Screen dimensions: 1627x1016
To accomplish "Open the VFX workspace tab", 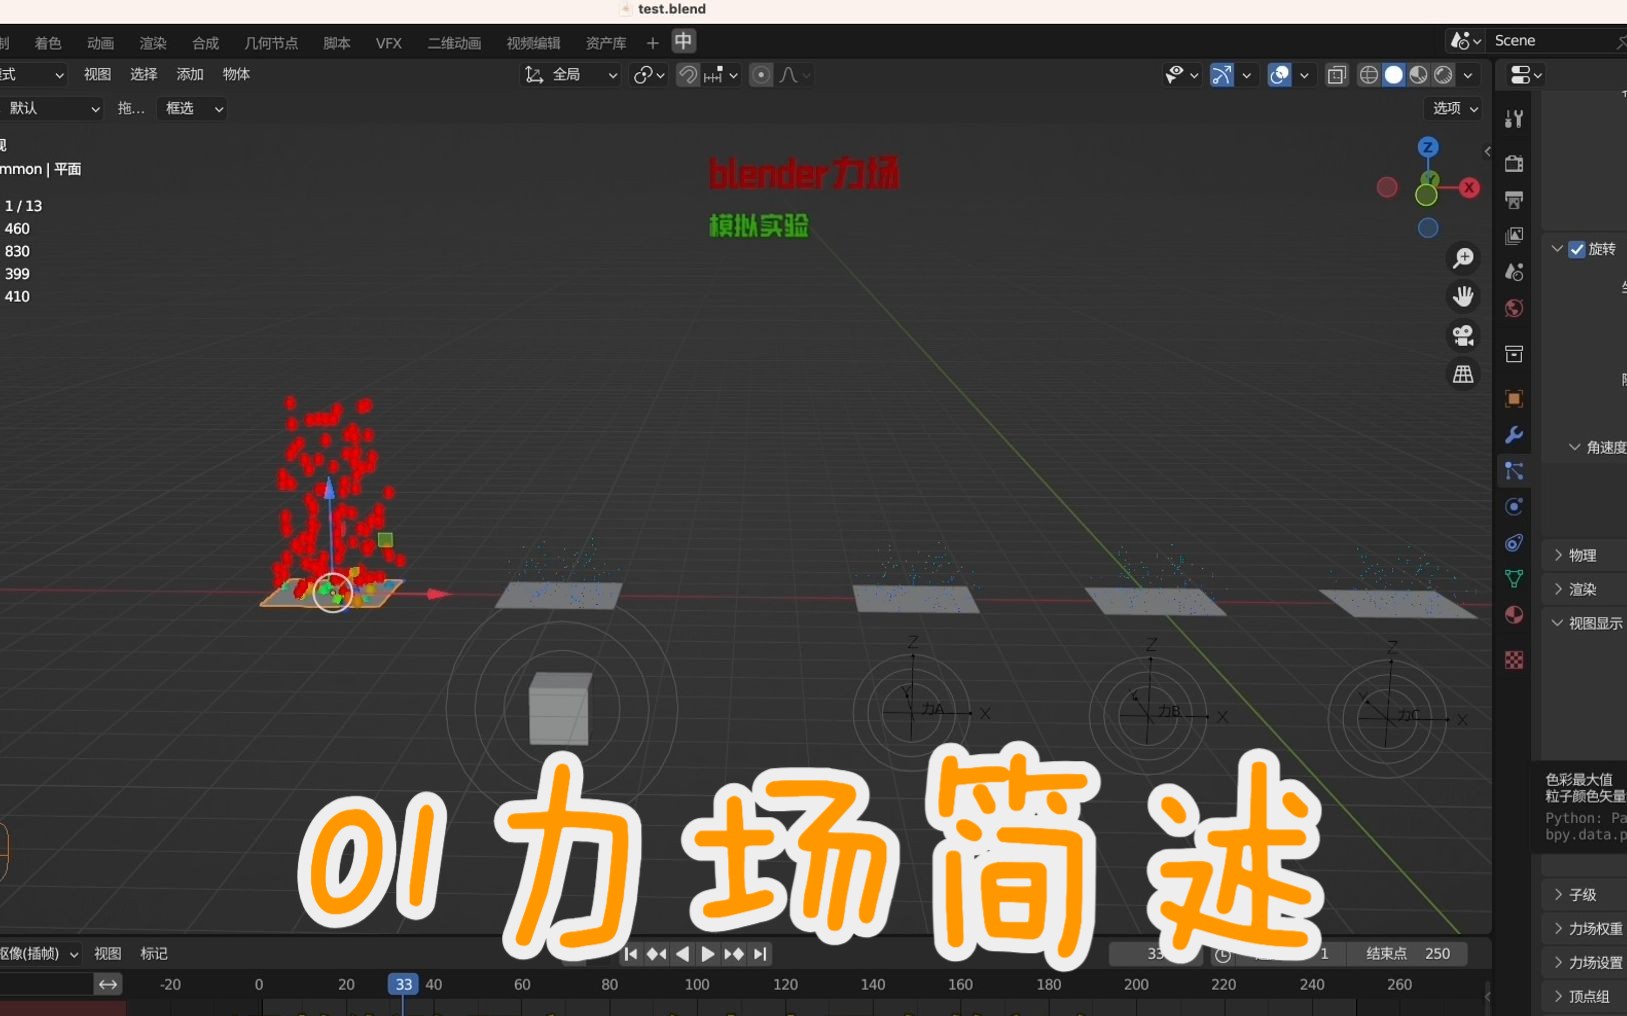I will [x=389, y=43].
